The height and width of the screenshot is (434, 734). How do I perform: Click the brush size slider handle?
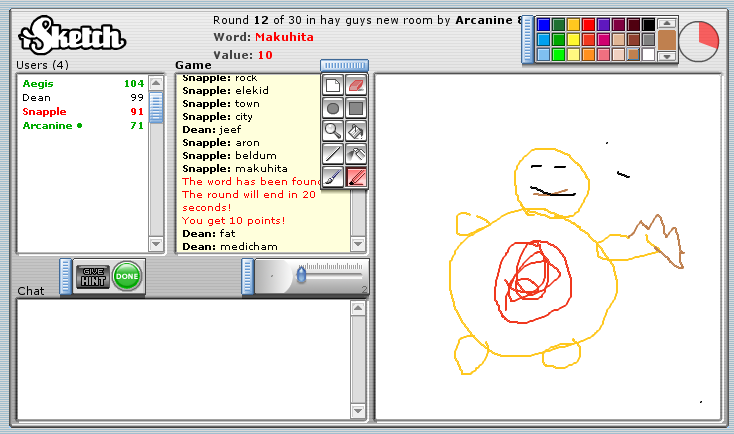(x=302, y=274)
